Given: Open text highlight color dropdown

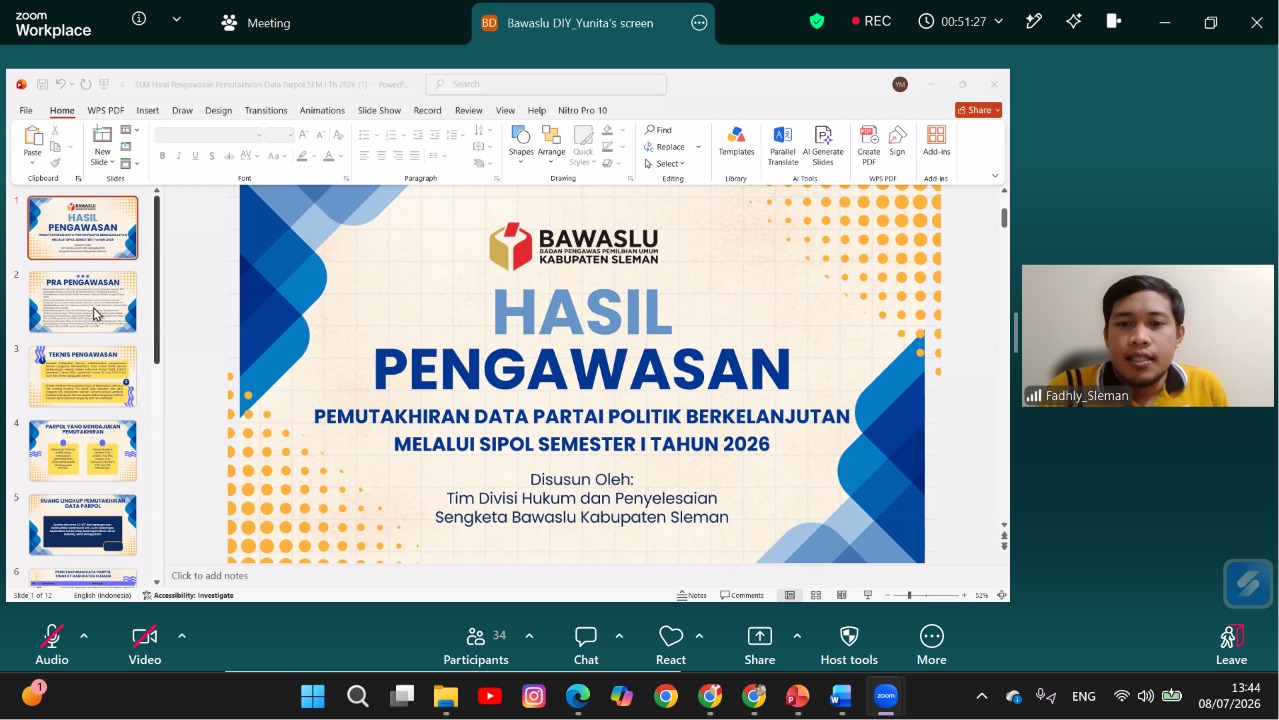Looking at the screenshot, I should [315, 156].
